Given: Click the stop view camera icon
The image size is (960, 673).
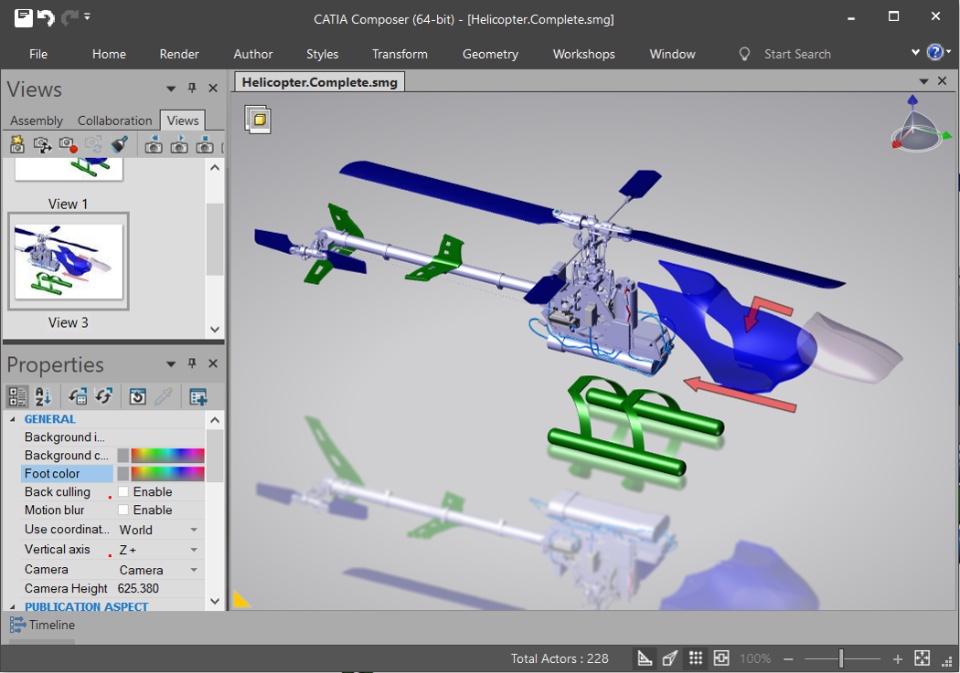Looking at the screenshot, I should click(x=204, y=145).
